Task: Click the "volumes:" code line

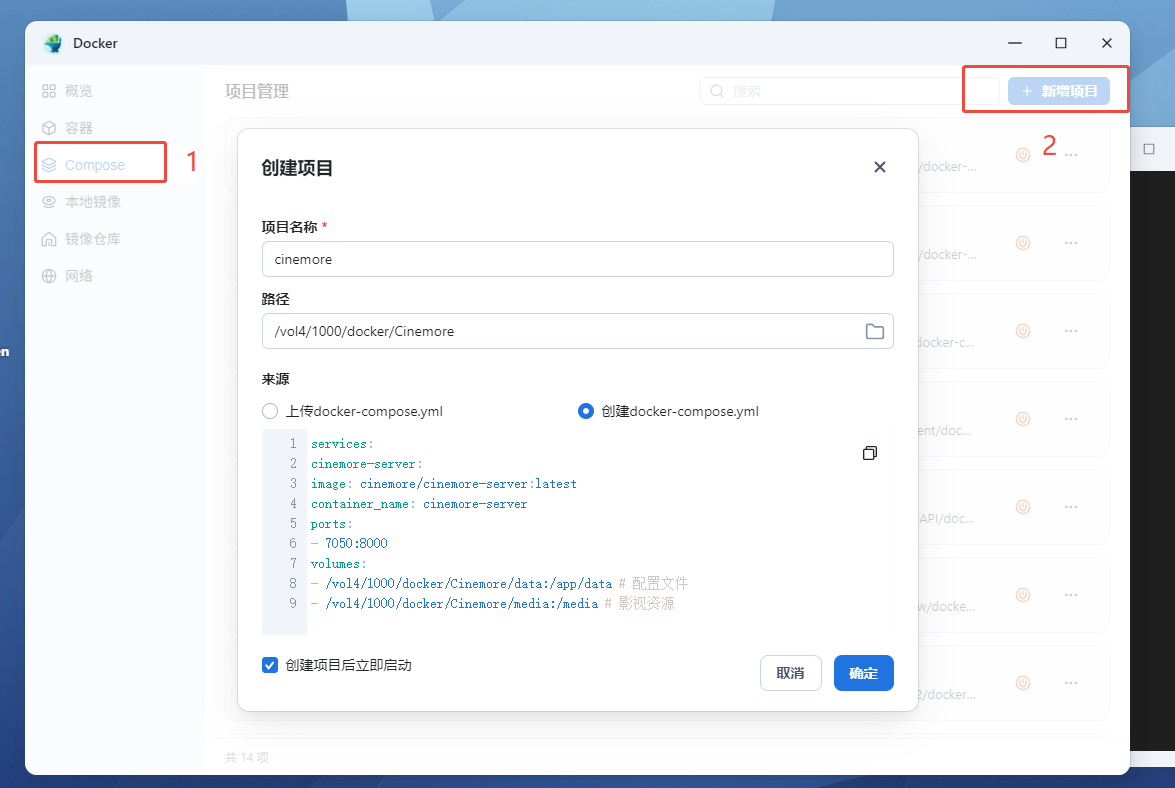Action: (x=339, y=564)
